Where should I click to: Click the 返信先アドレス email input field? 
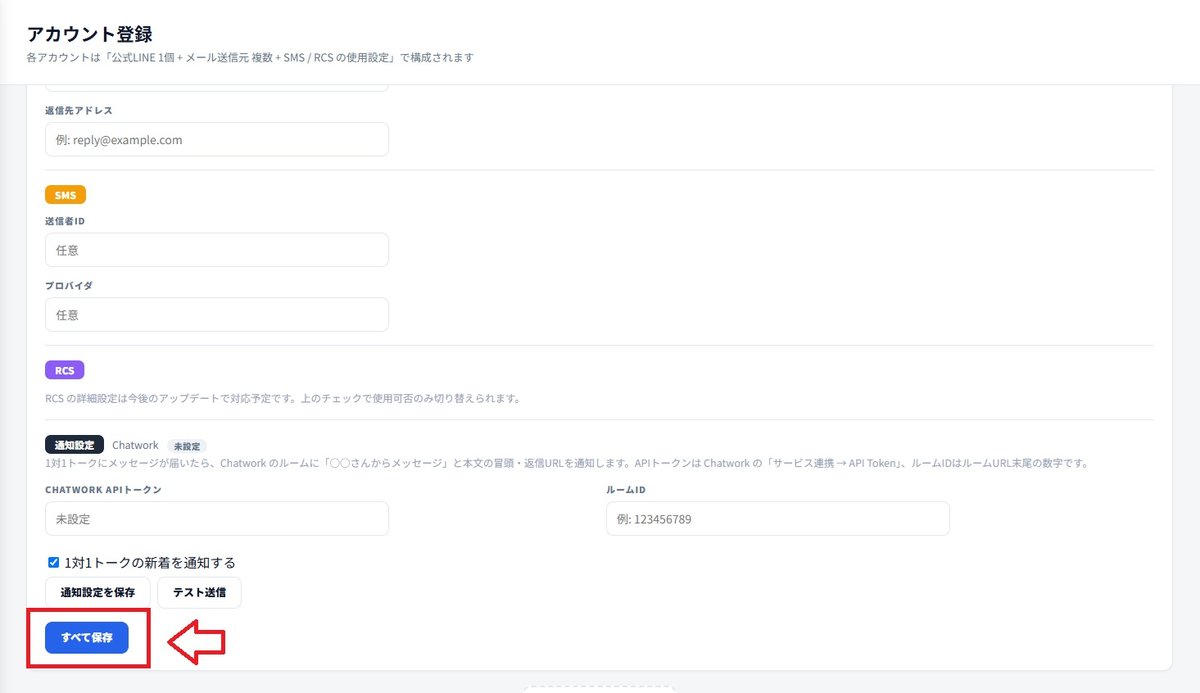click(x=217, y=140)
